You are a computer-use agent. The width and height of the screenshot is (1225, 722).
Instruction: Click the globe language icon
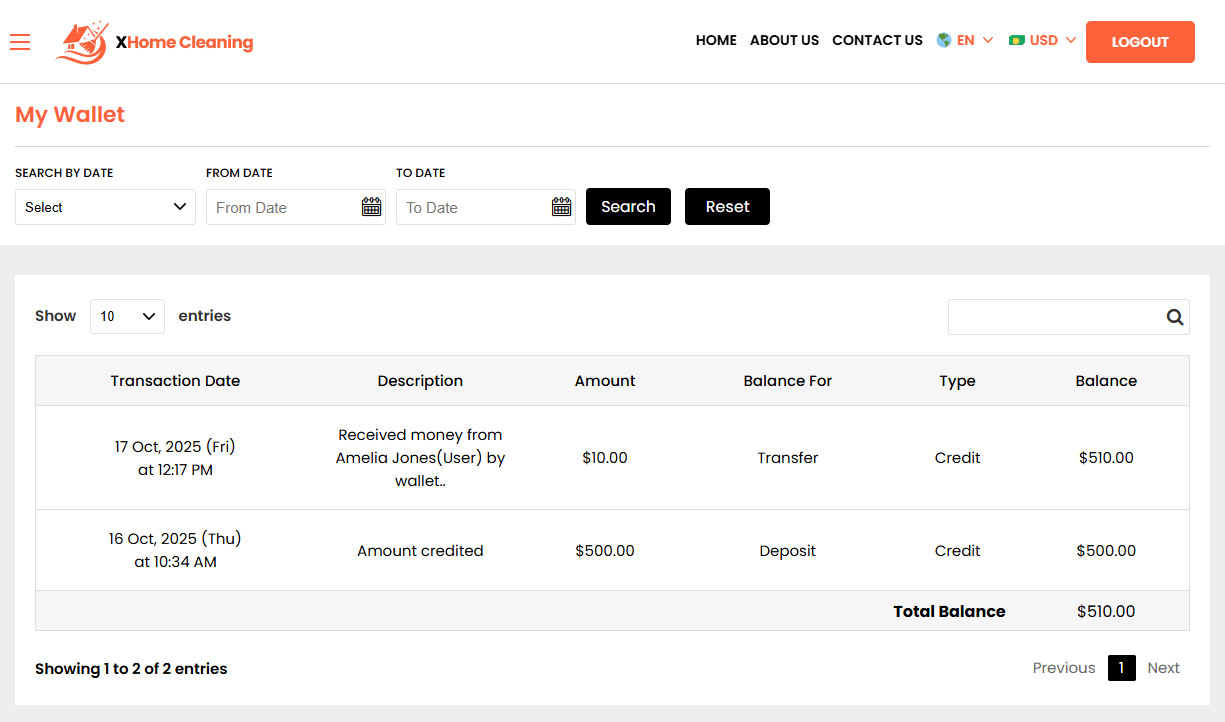pyautogui.click(x=943, y=41)
